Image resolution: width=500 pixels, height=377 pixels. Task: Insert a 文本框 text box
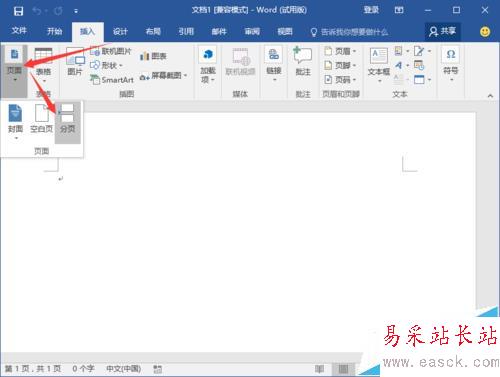click(x=379, y=65)
